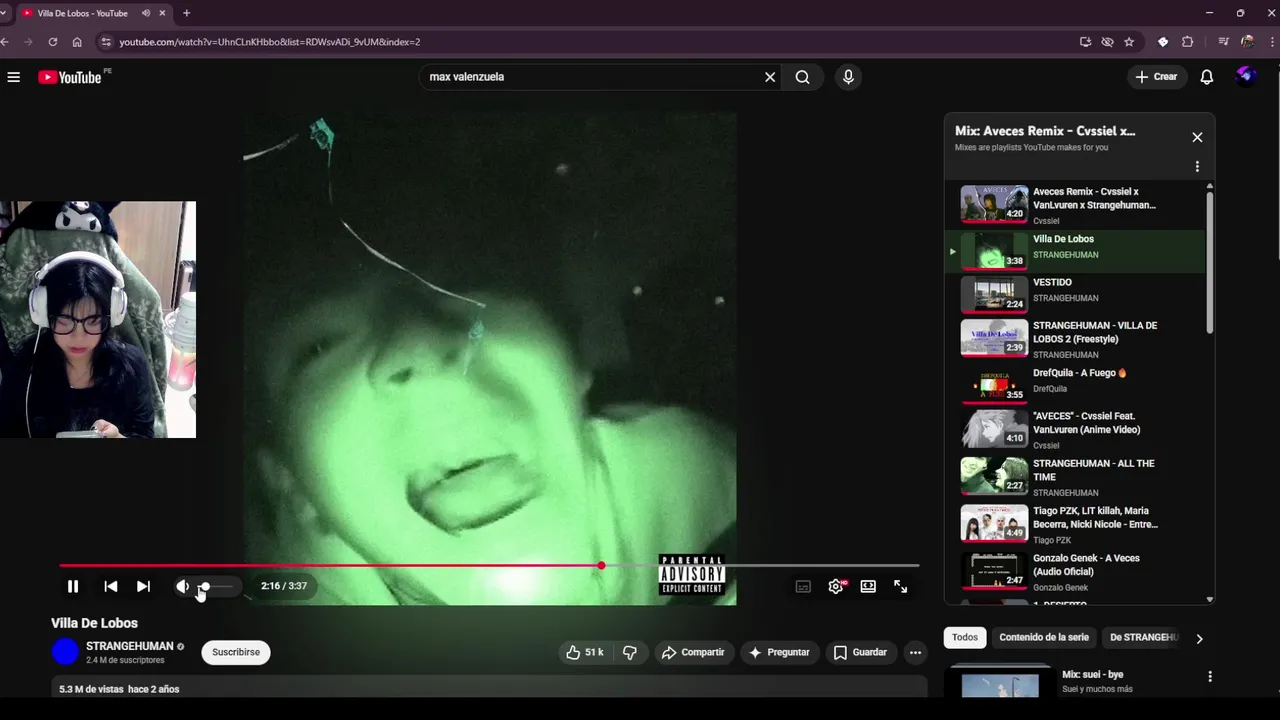Viewport: 1280px width, 720px height.
Task: Open the tab search dropdown
Action: (4, 13)
